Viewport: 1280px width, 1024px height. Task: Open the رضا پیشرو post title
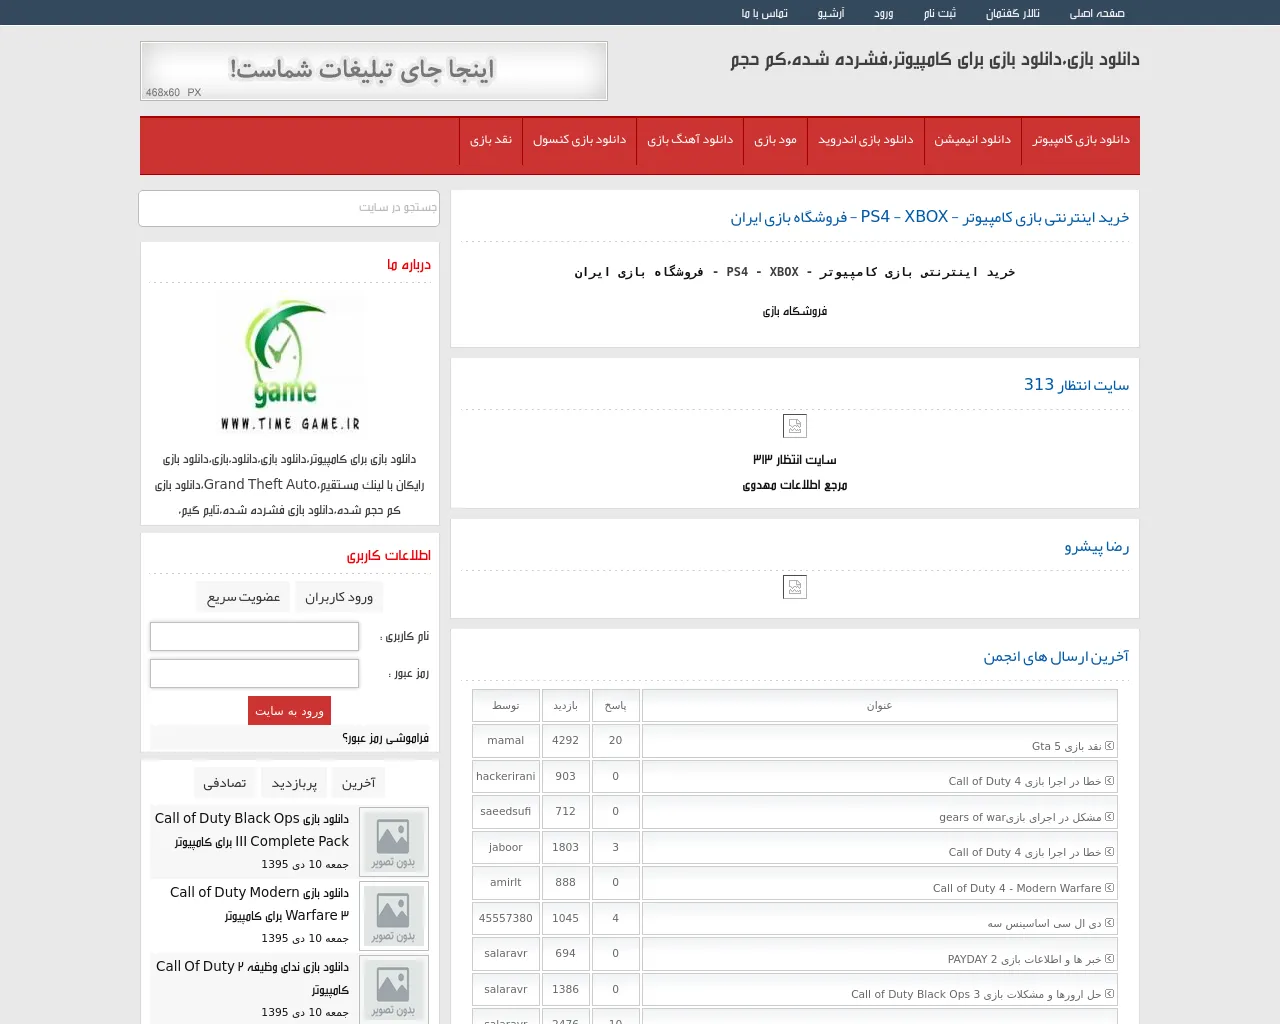pyautogui.click(x=1097, y=547)
